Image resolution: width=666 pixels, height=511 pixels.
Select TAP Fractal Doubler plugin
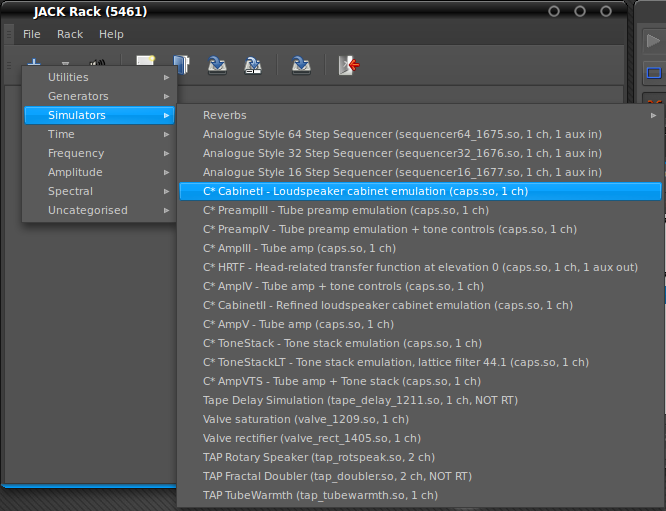[420, 477]
